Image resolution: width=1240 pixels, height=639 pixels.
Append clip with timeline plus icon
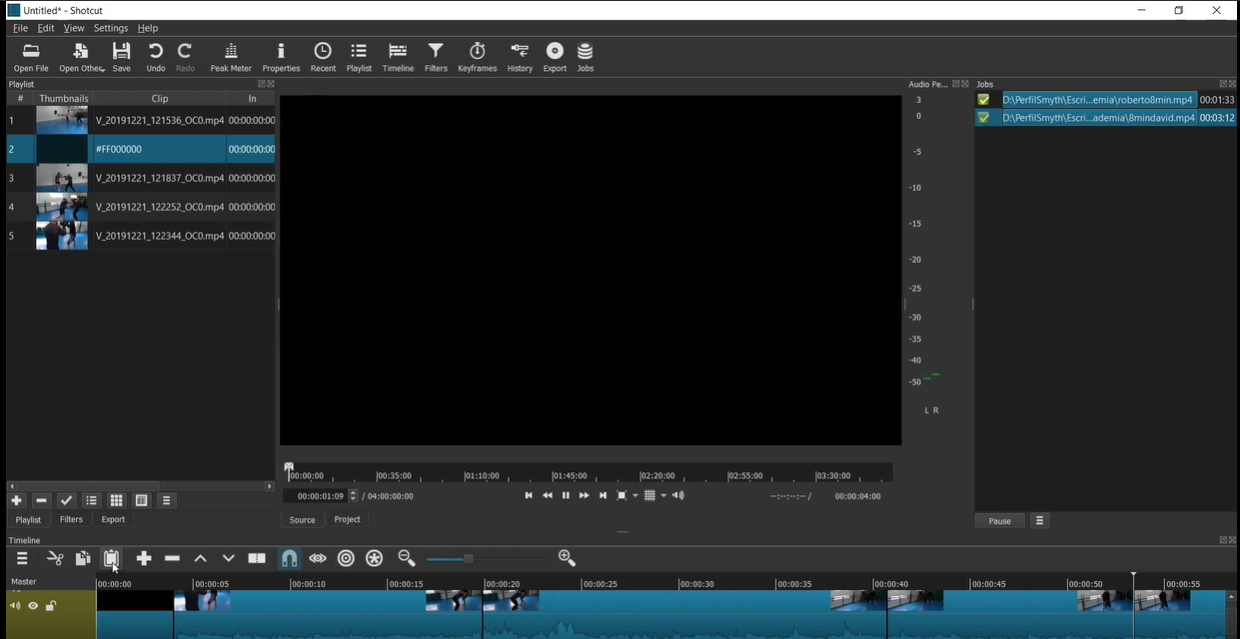click(x=144, y=558)
